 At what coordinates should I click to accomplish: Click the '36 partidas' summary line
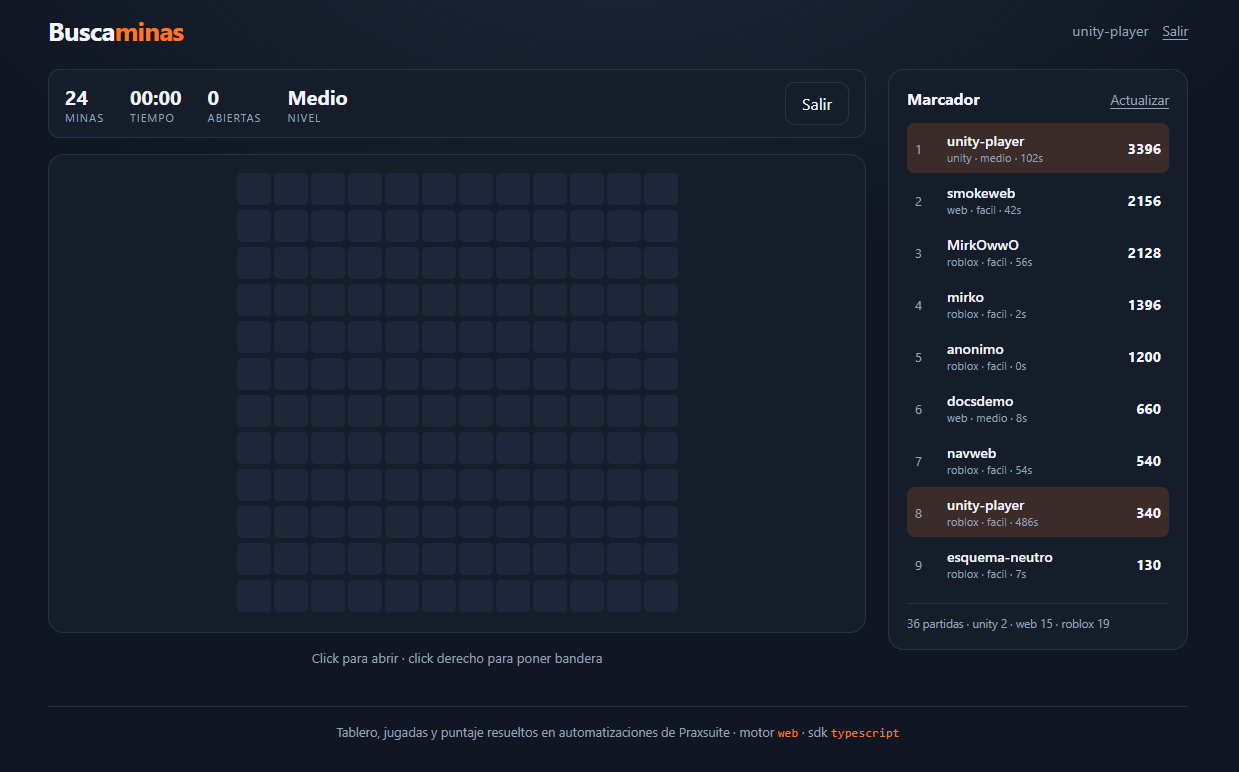click(x=1008, y=624)
